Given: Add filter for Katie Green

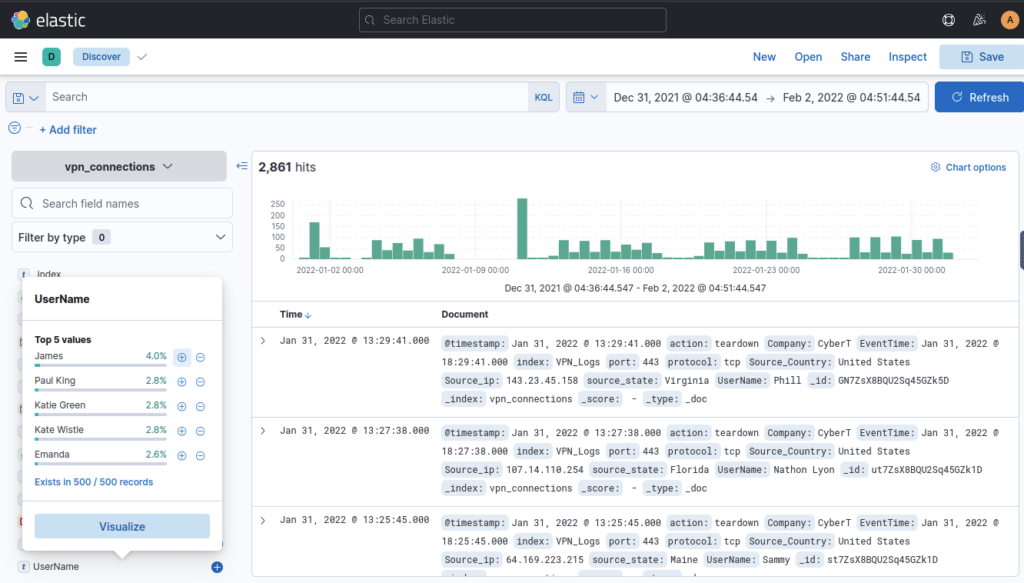Looking at the screenshot, I should [x=182, y=406].
